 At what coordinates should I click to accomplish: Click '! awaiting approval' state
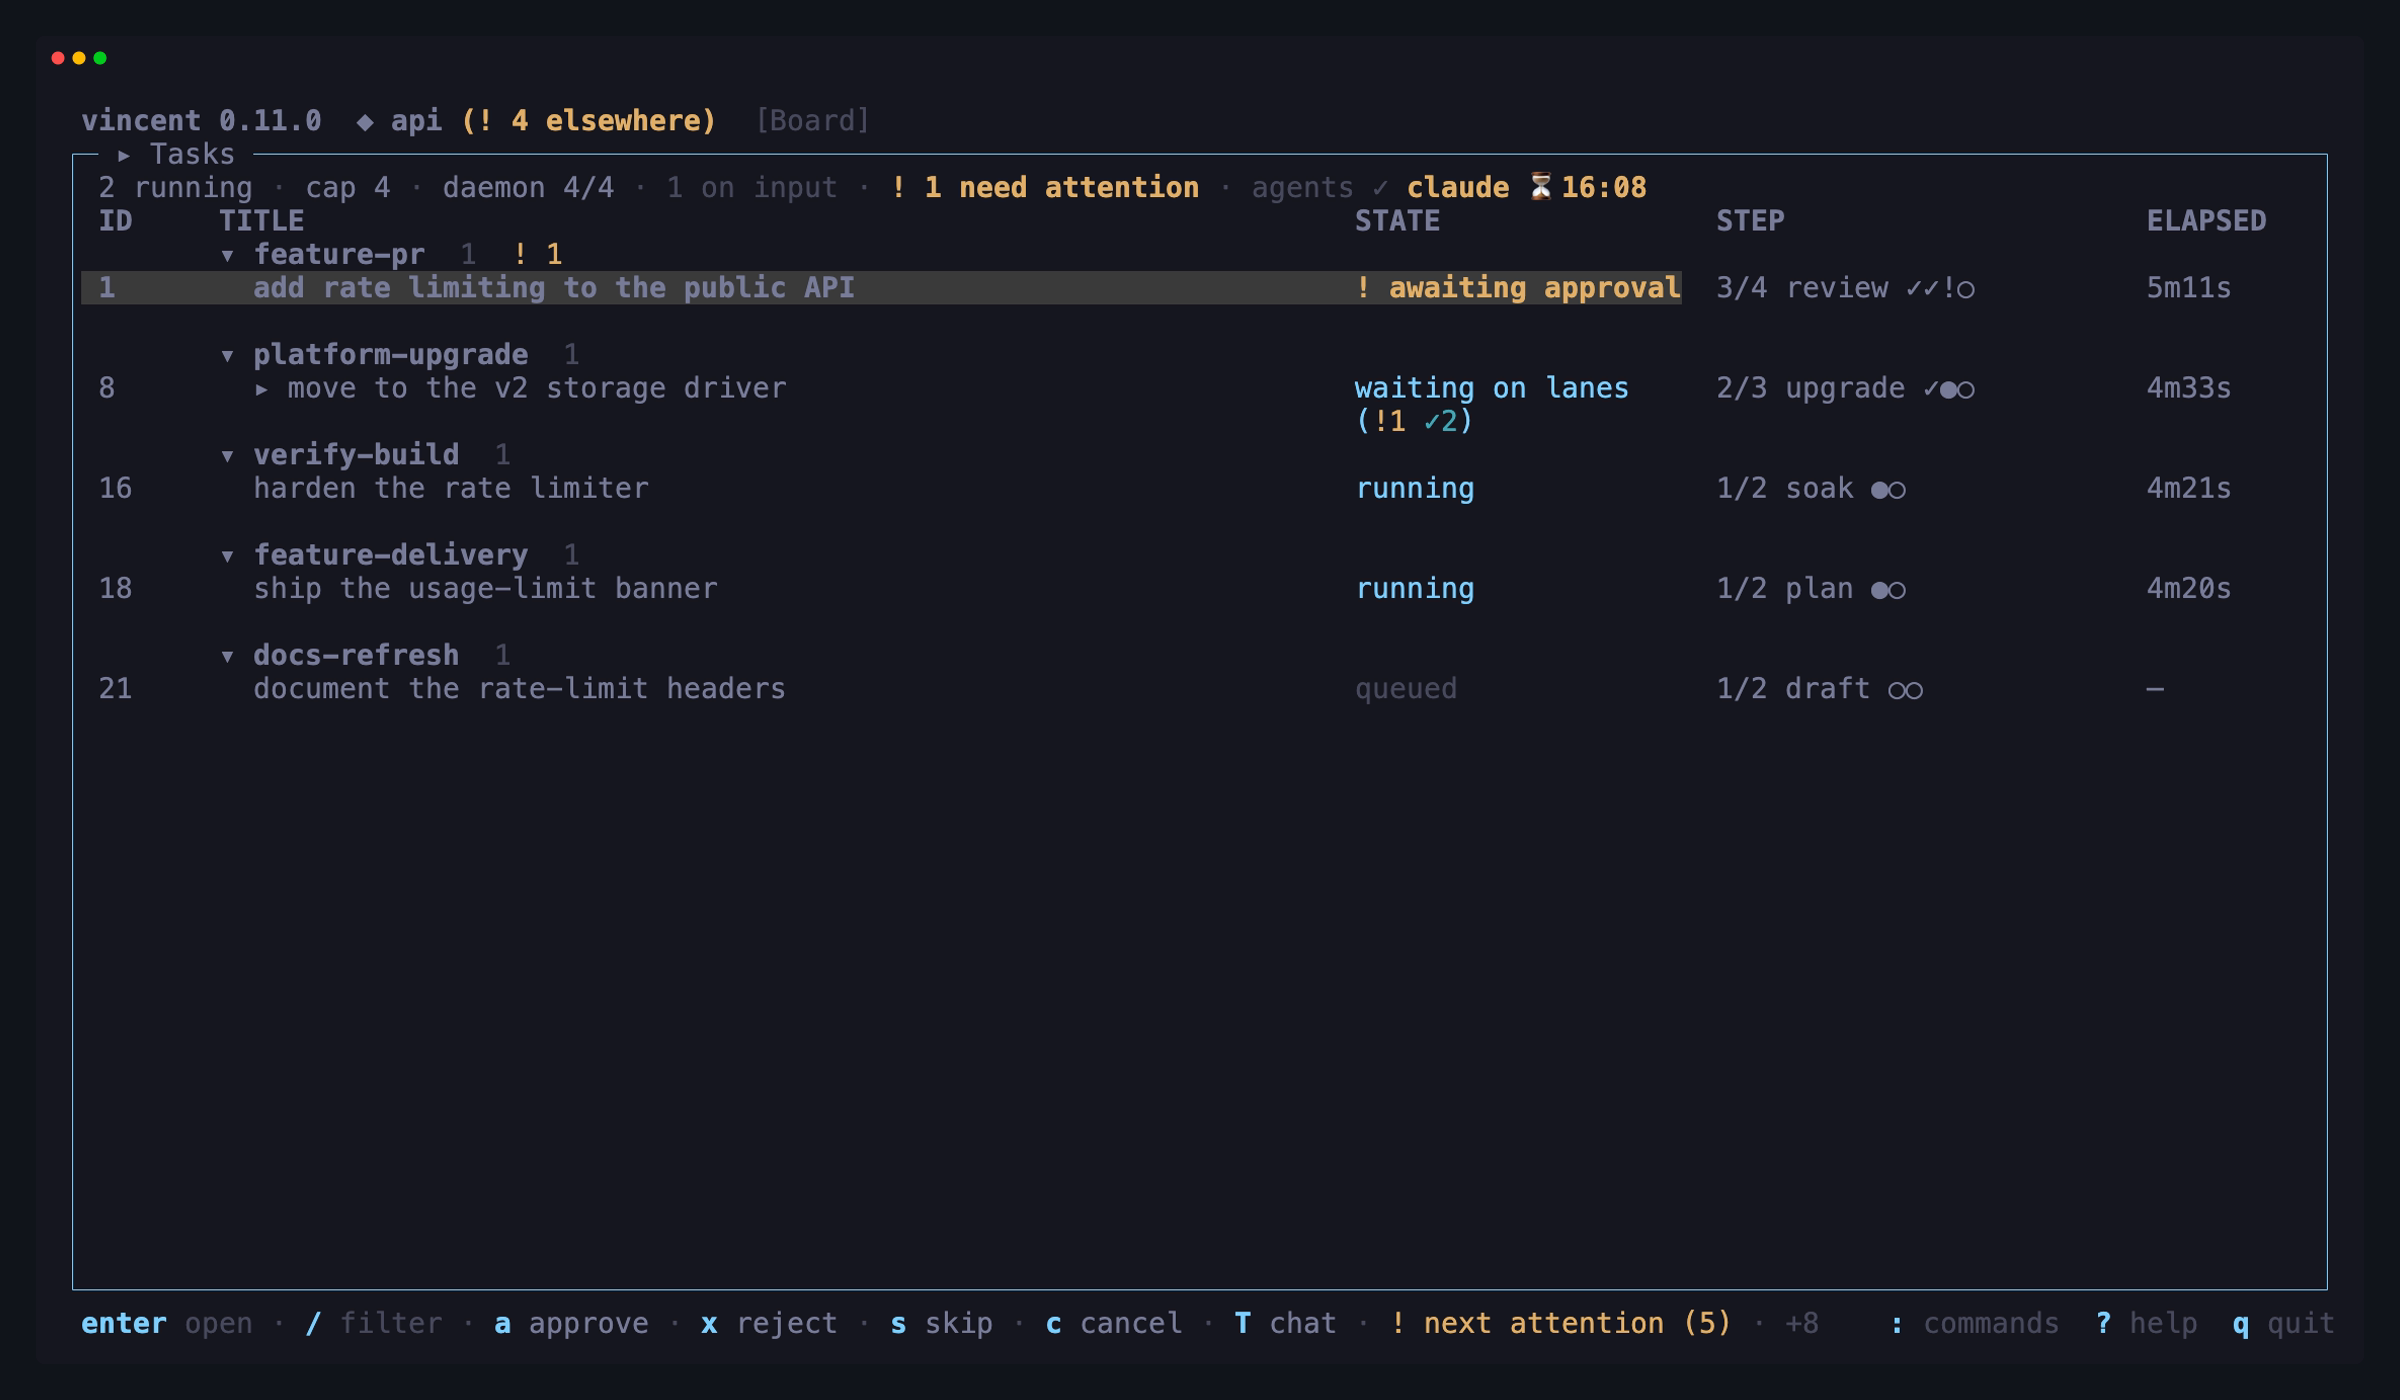pyautogui.click(x=1517, y=288)
